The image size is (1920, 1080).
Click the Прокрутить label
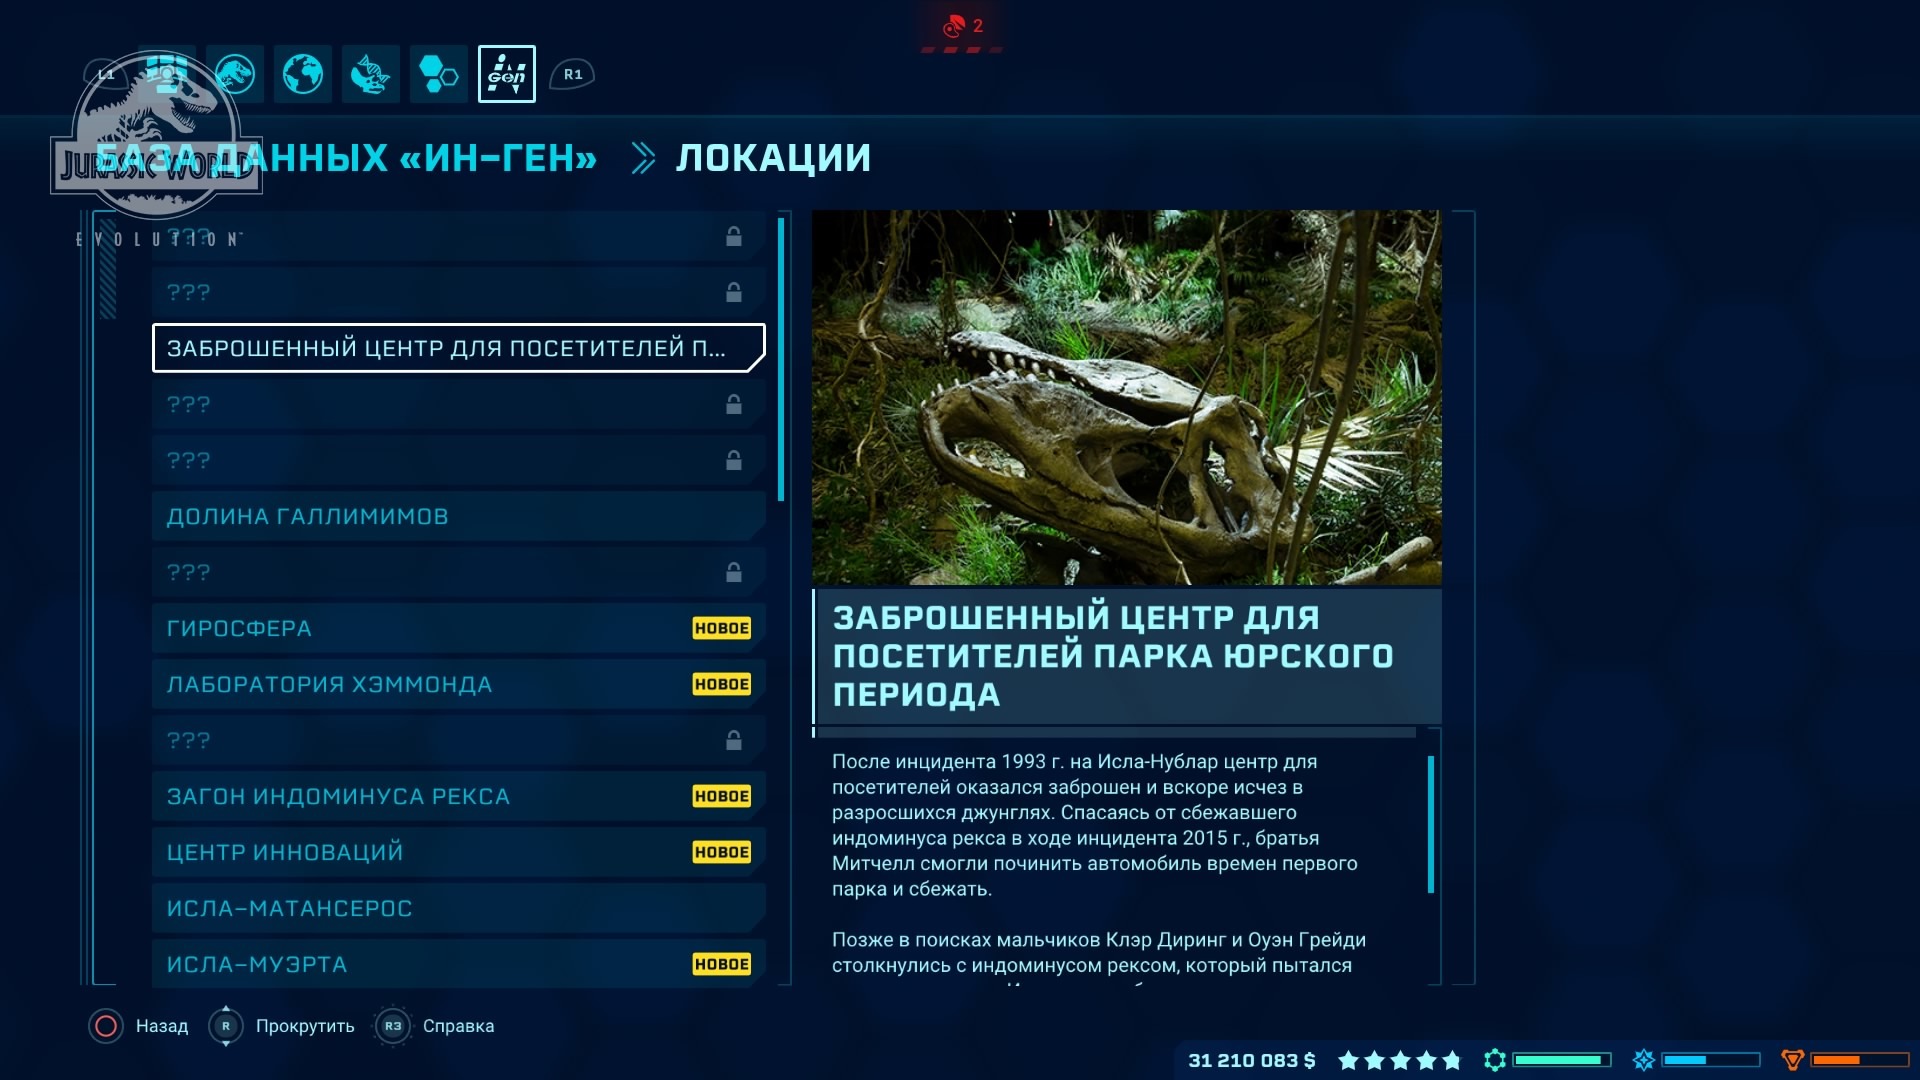pyautogui.click(x=305, y=1026)
